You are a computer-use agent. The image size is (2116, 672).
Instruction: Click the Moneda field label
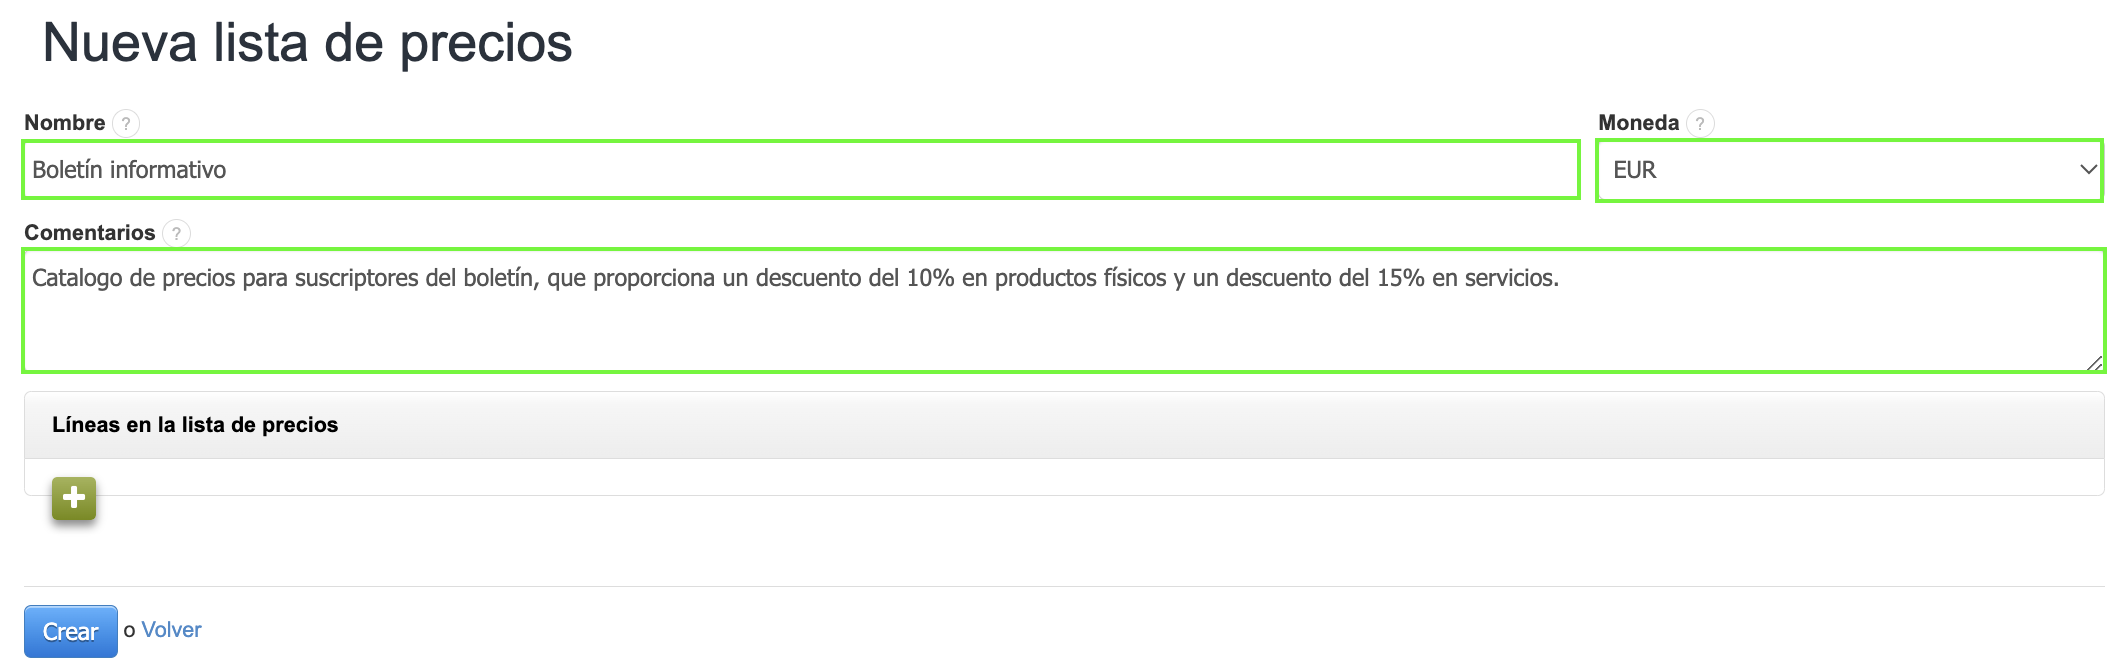coord(1638,123)
